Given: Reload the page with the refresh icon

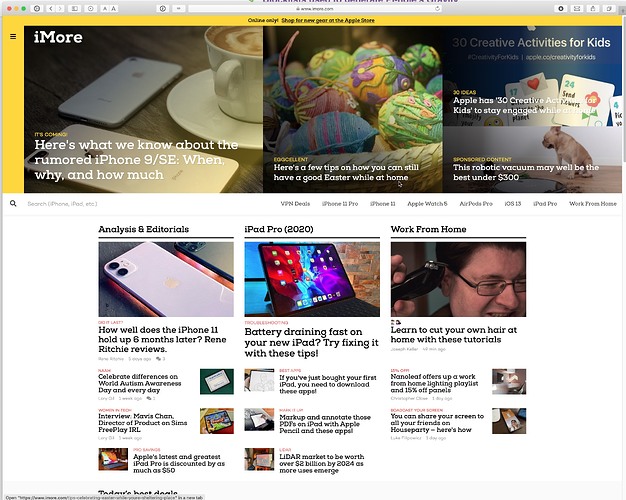Looking at the screenshot, I should click(x=438, y=8).
